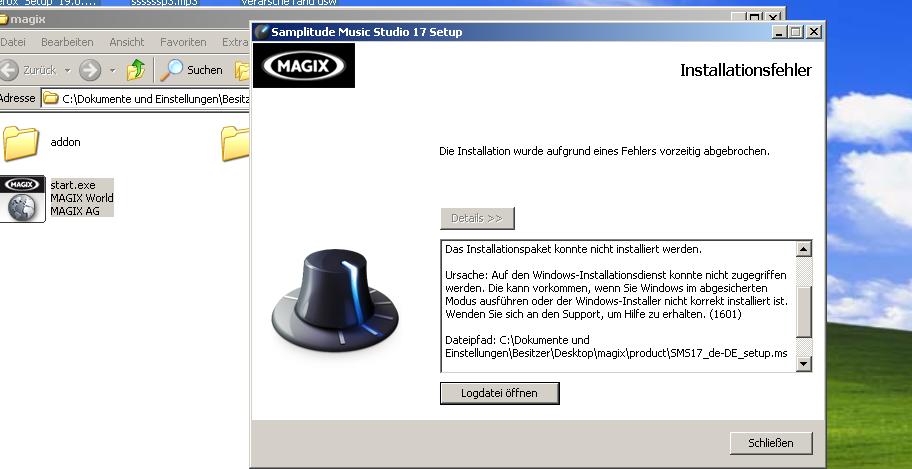Click forward arrow button in Explorer

coord(90,70)
